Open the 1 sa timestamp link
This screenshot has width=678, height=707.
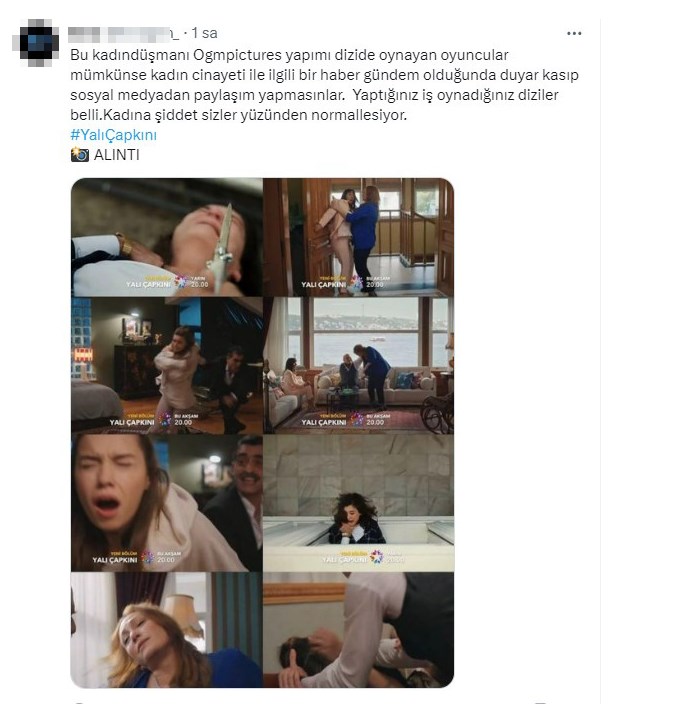click(x=204, y=33)
